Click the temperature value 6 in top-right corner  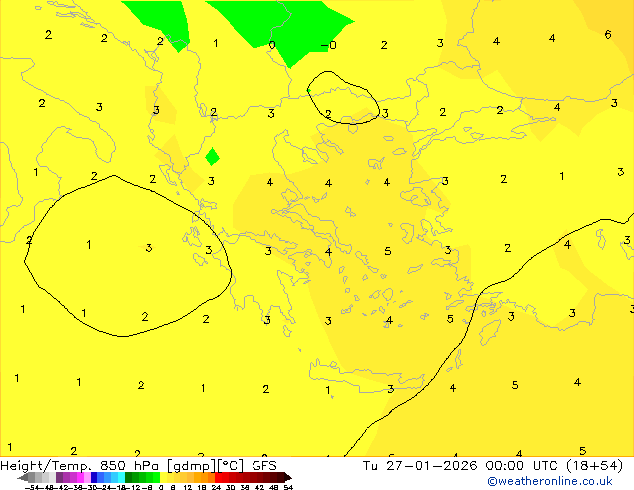608,35
